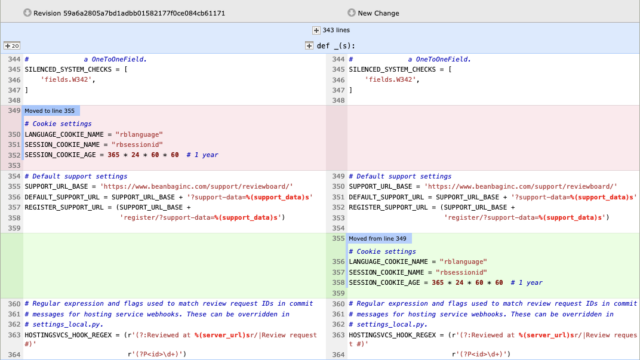Click right SESSION_COOKIE_NAME line
This screenshot has height=360, width=640.
(418, 272)
